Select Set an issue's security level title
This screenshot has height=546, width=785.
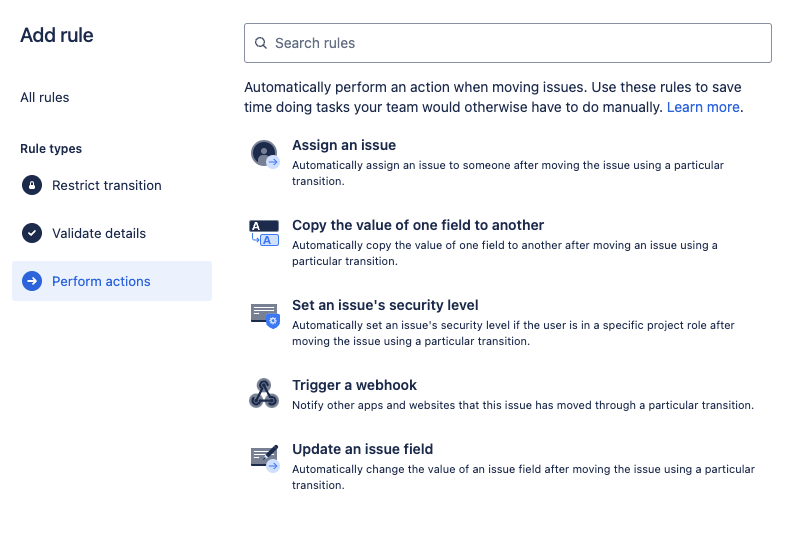click(x=385, y=305)
